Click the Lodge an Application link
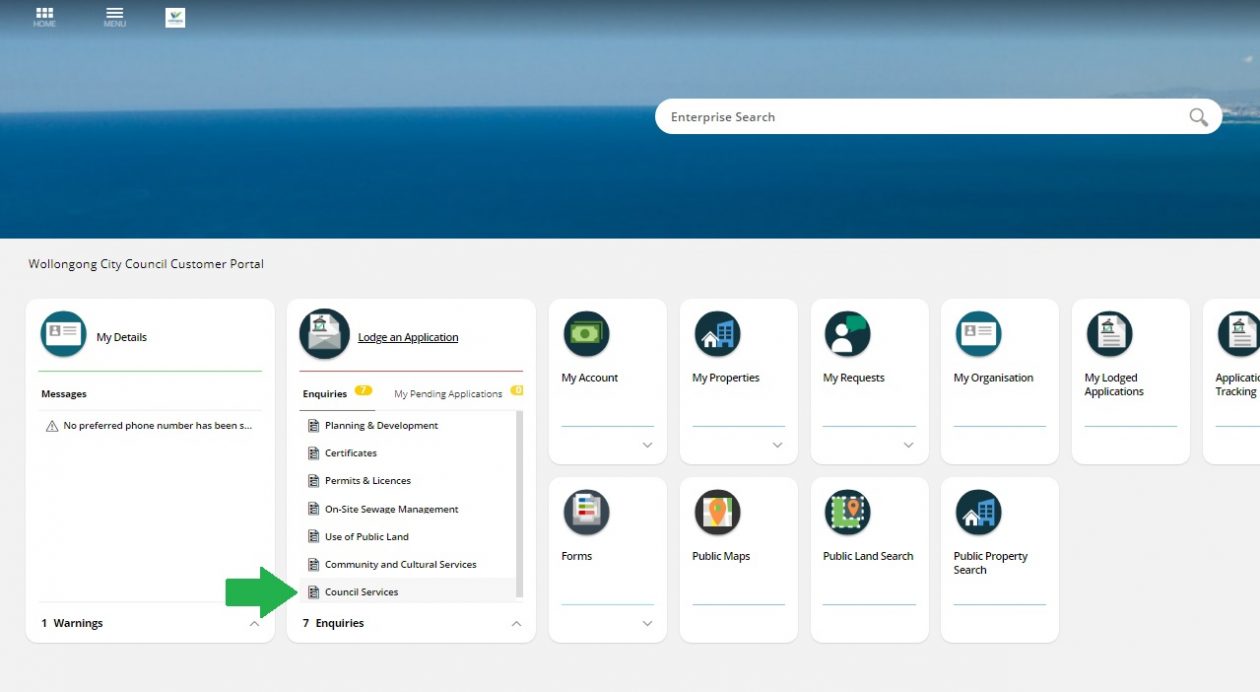The width and height of the screenshot is (1260, 692). pyautogui.click(x=408, y=337)
